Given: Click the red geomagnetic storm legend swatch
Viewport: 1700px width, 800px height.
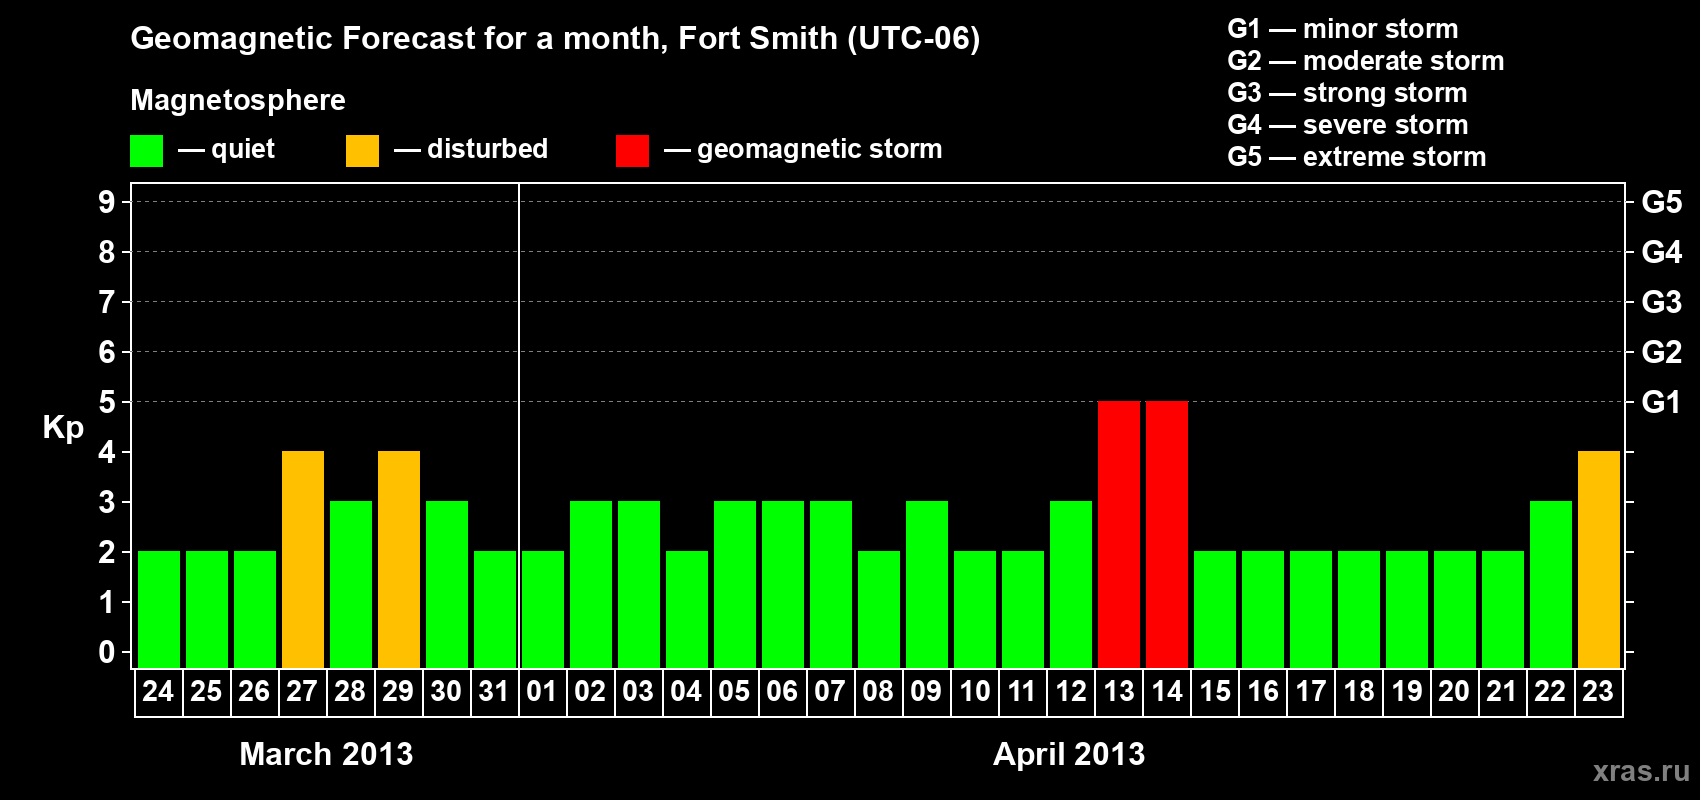Looking at the screenshot, I should click(x=632, y=151).
